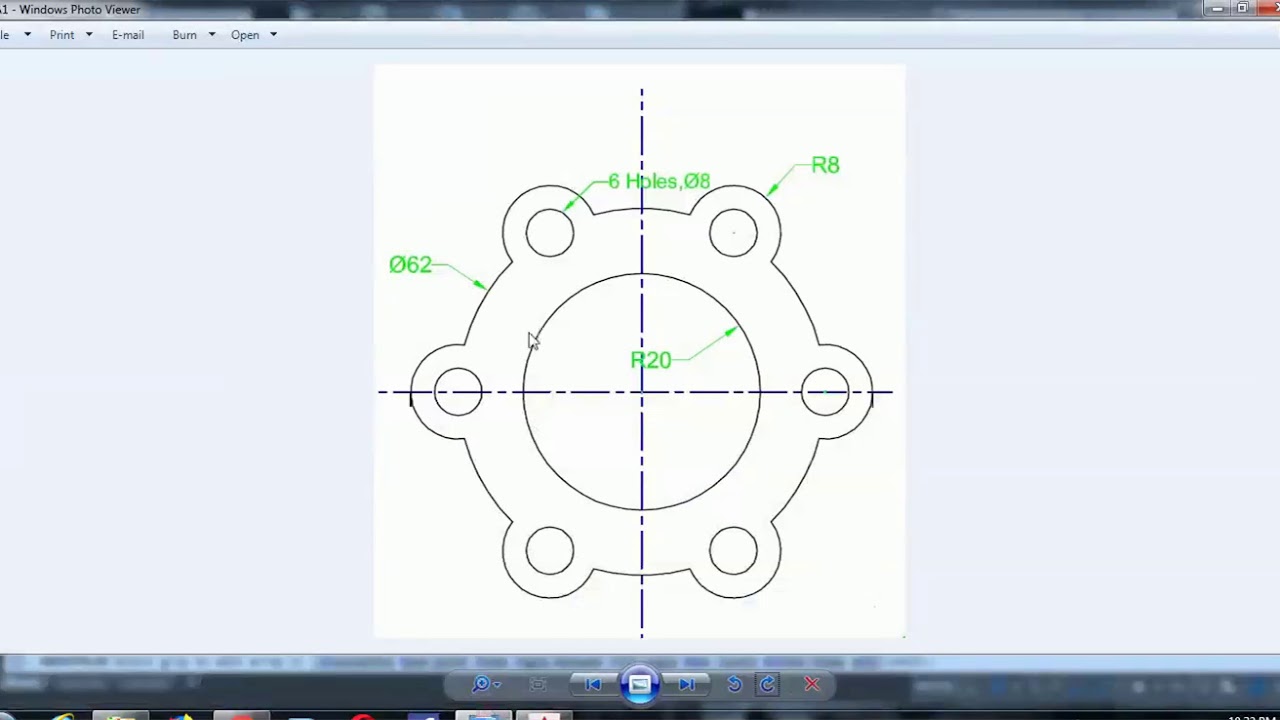This screenshot has width=1280, height=720.
Task: Delete the photo with red X
Action: pyautogui.click(x=812, y=684)
